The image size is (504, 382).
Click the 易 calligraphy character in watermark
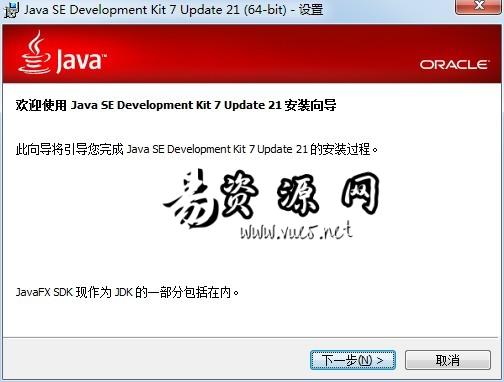pos(190,198)
